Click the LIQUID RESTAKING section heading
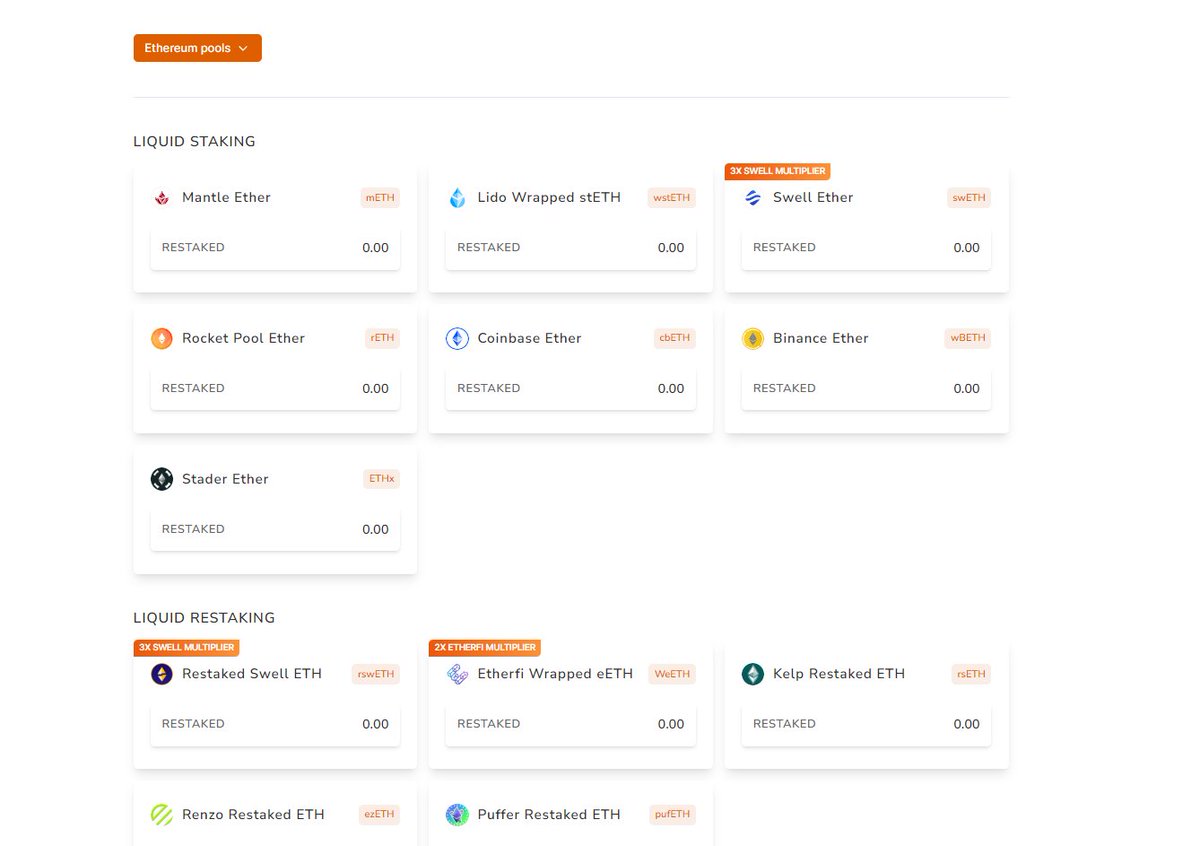 (204, 618)
